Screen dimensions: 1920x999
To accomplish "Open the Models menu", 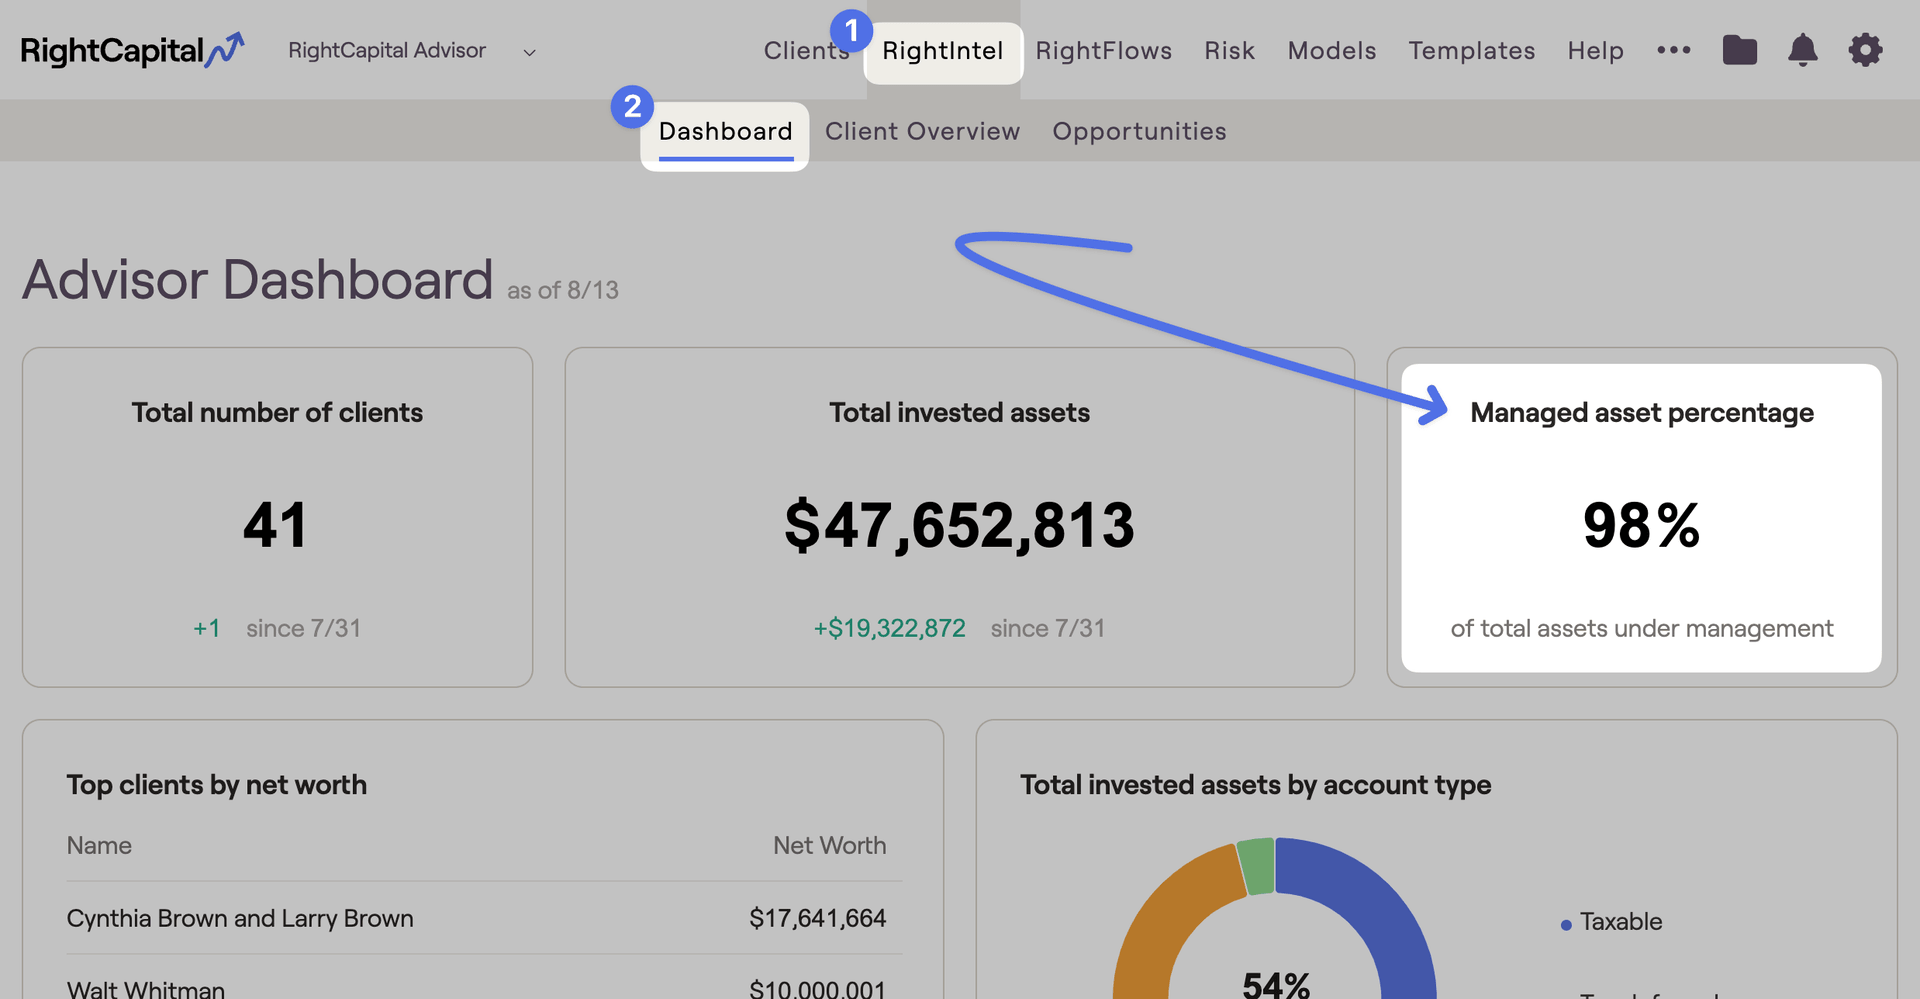I will pyautogui.click(x=1332, y=51).
